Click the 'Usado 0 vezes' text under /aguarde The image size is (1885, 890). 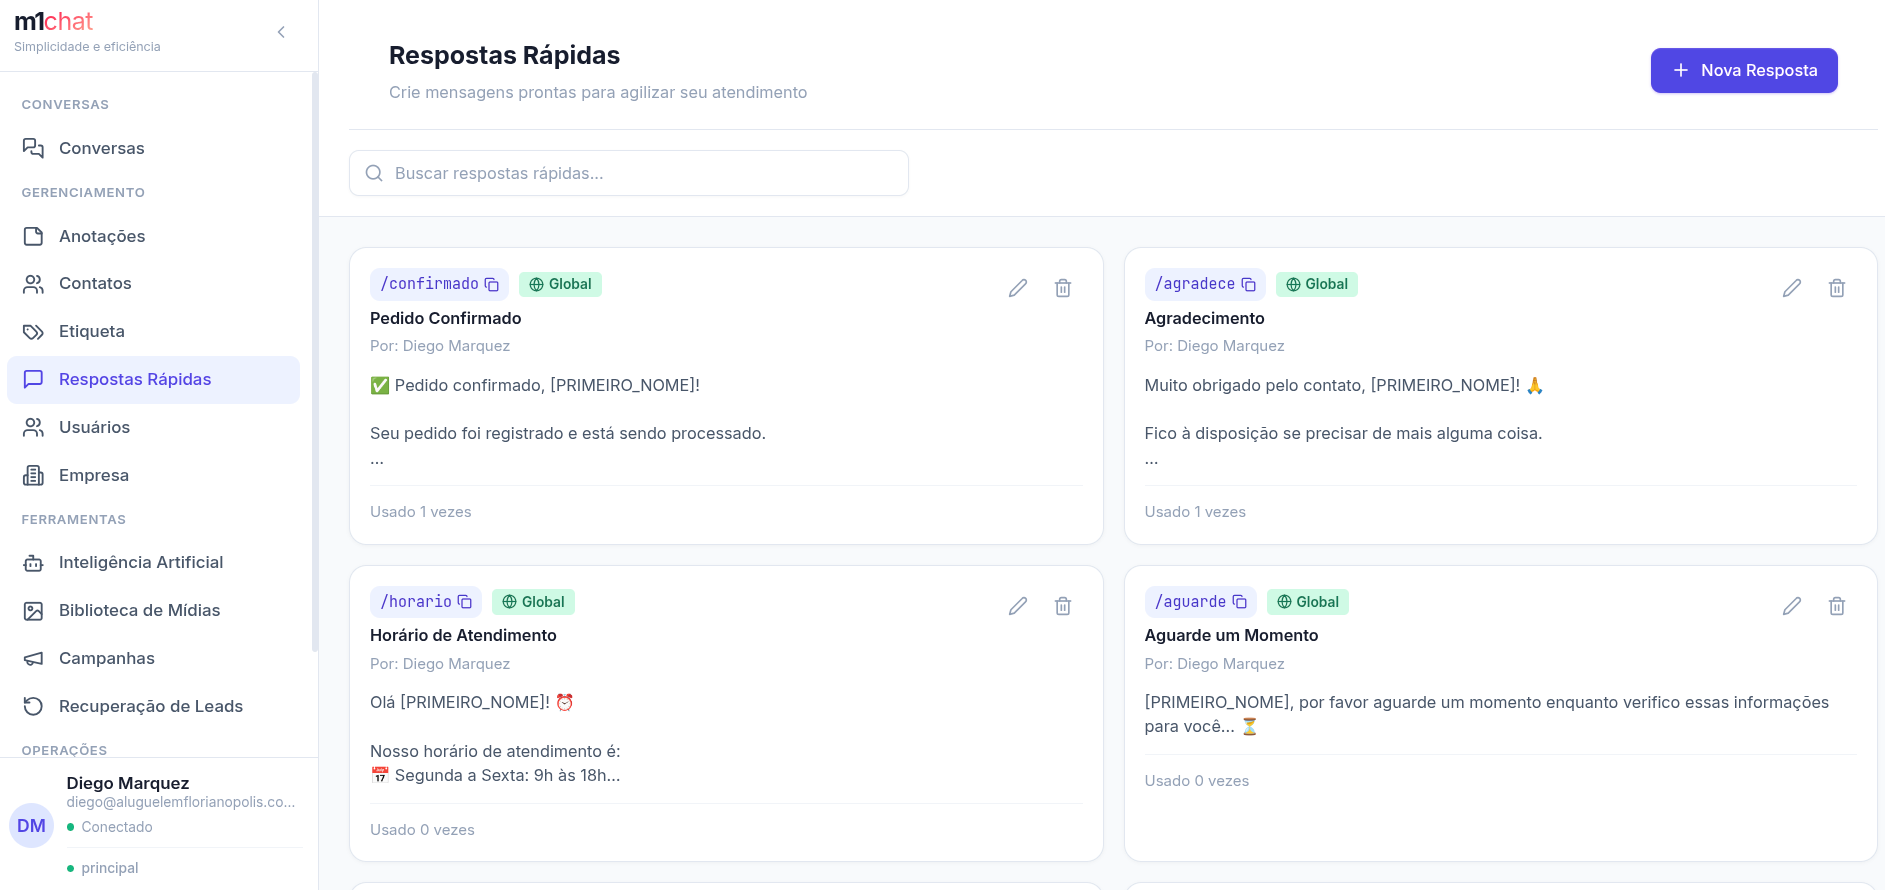(1197, 781)
